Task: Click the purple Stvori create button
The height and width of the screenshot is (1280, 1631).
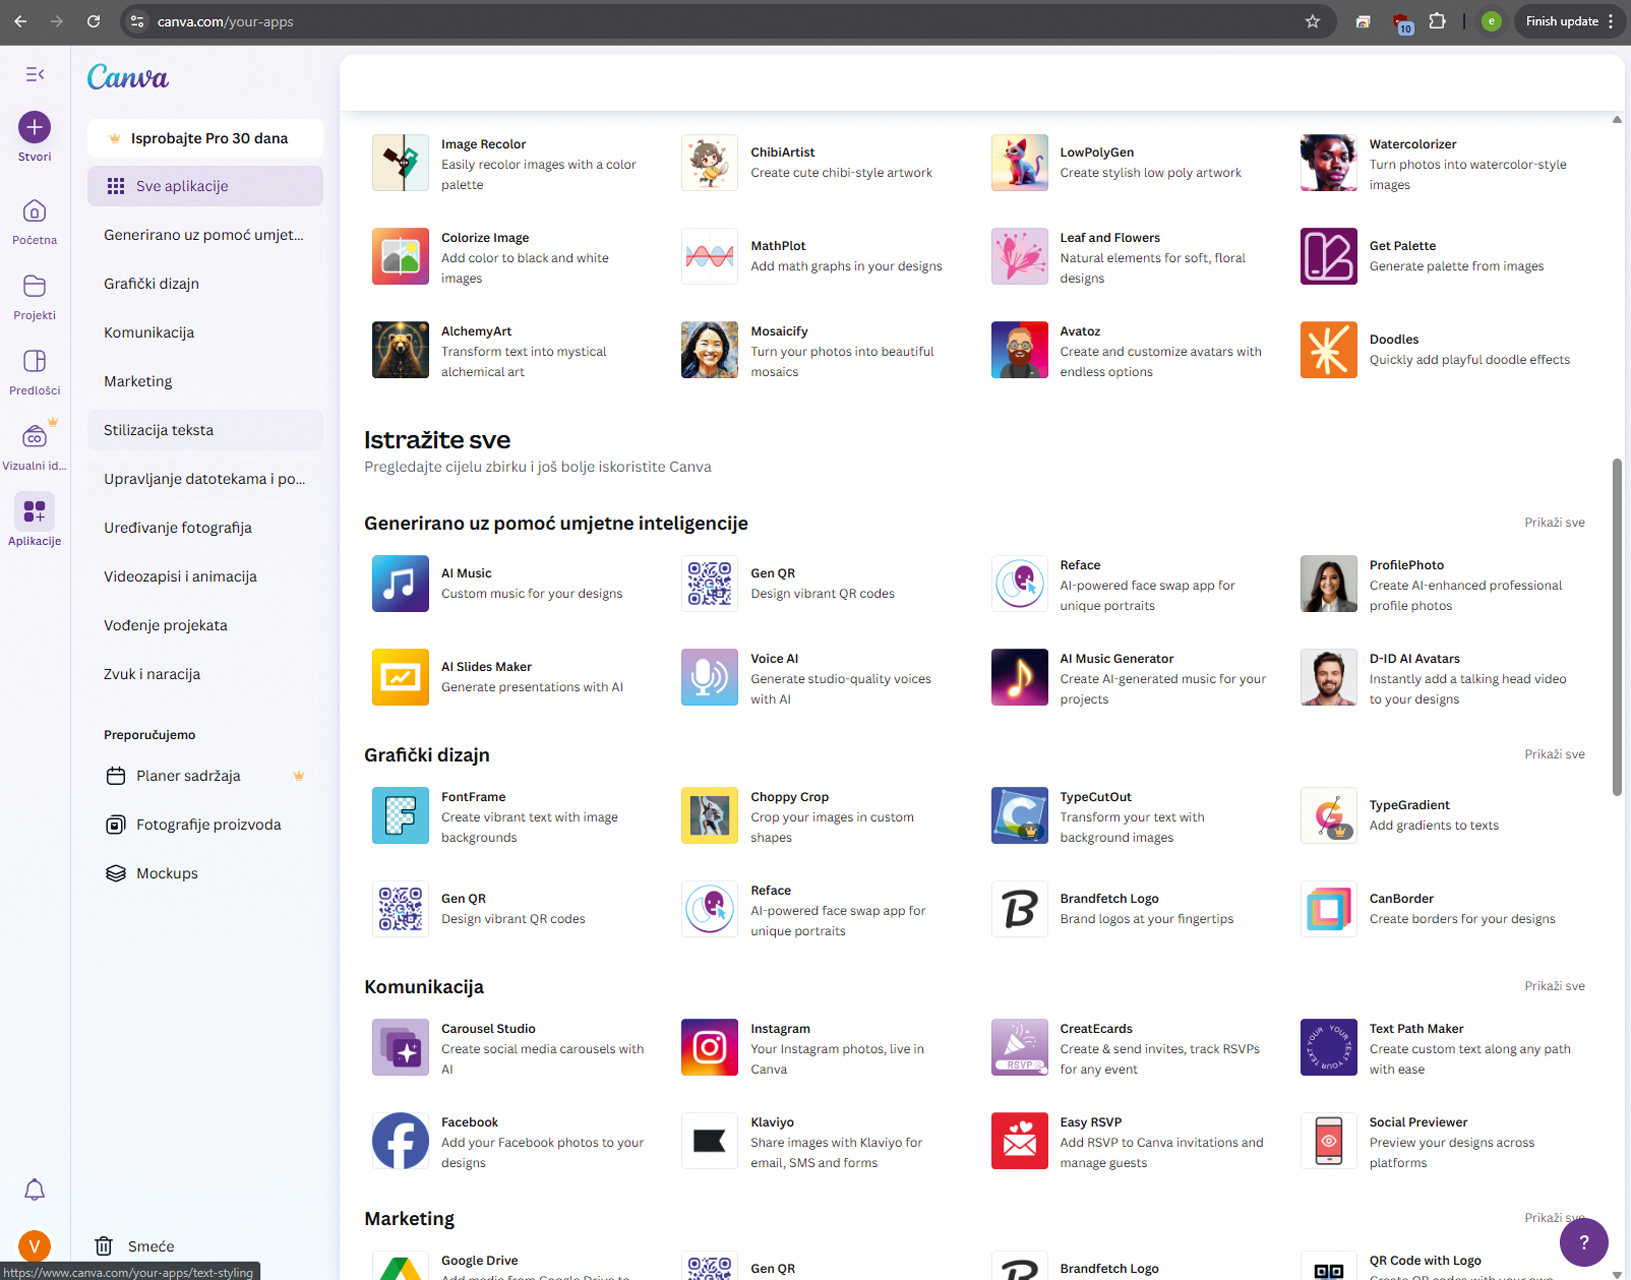Action: pos(34,127)
